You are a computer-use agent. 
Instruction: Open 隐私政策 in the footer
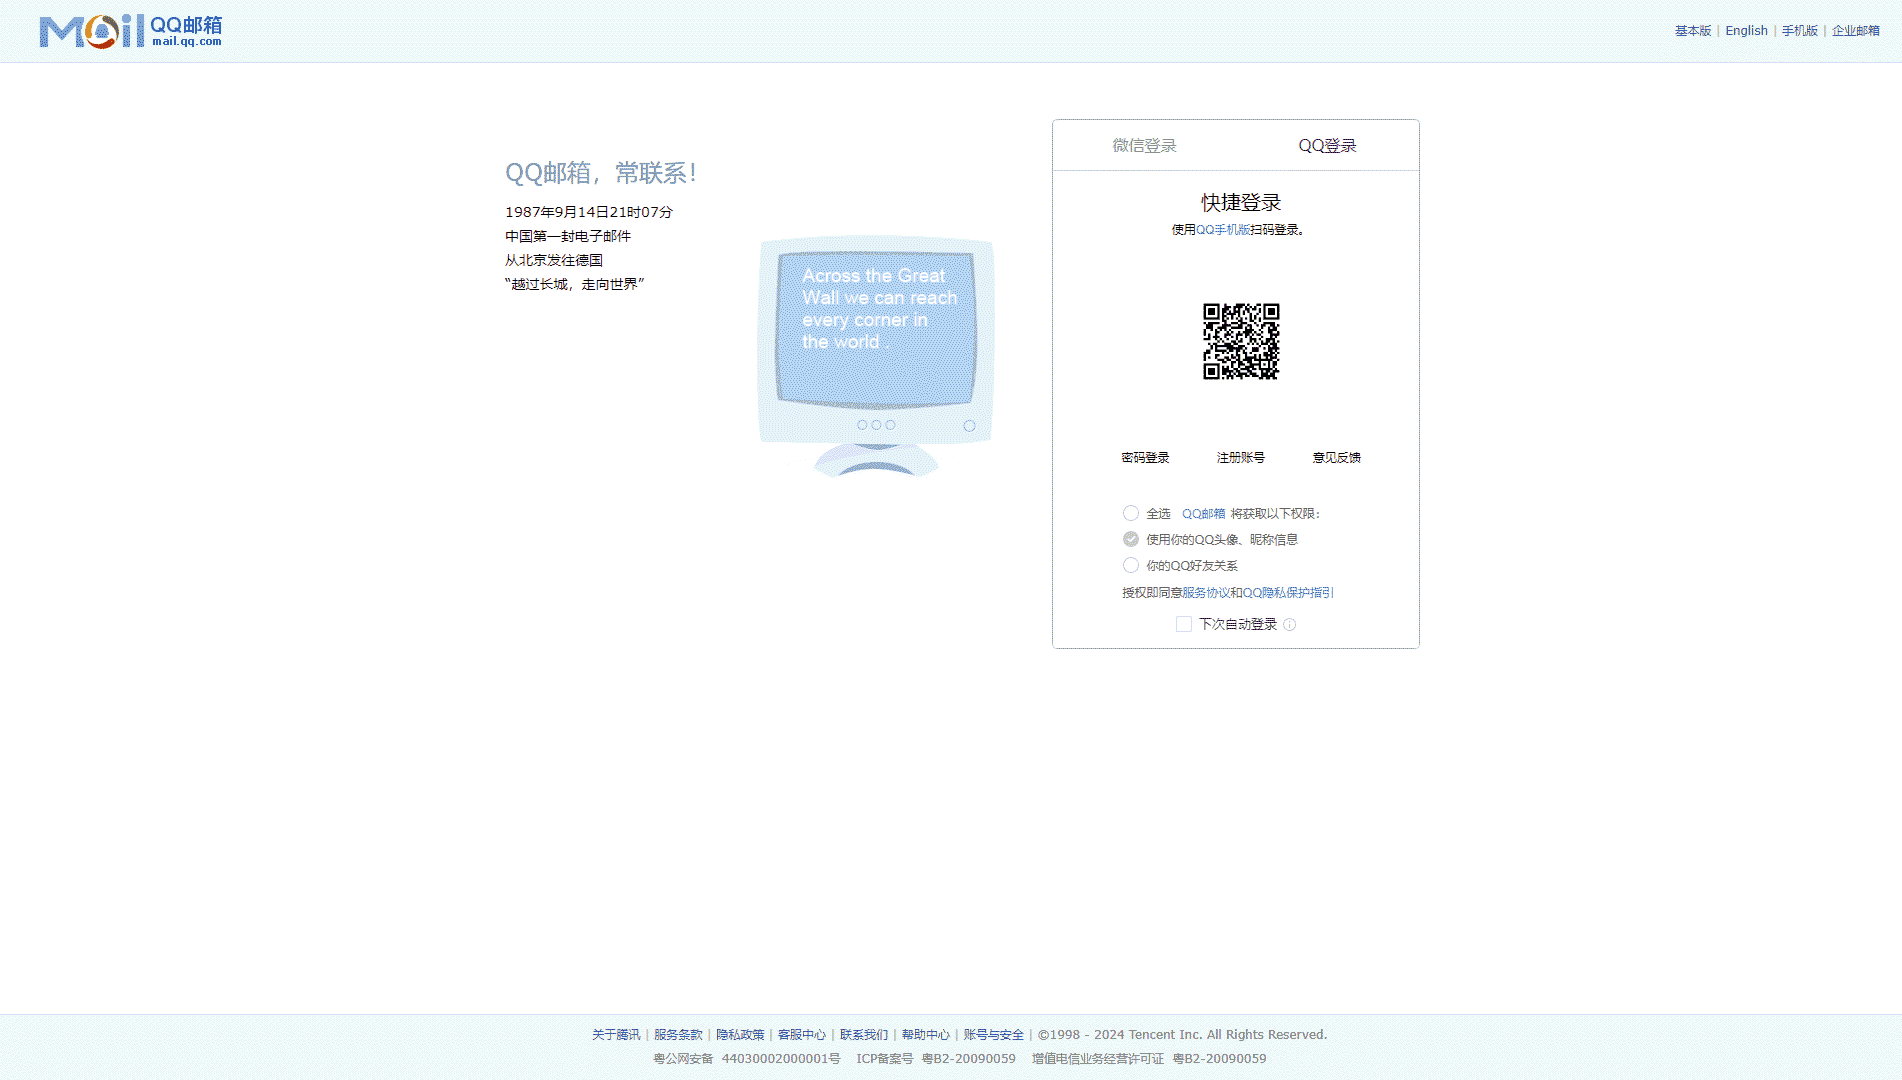tap(740, 1035)
